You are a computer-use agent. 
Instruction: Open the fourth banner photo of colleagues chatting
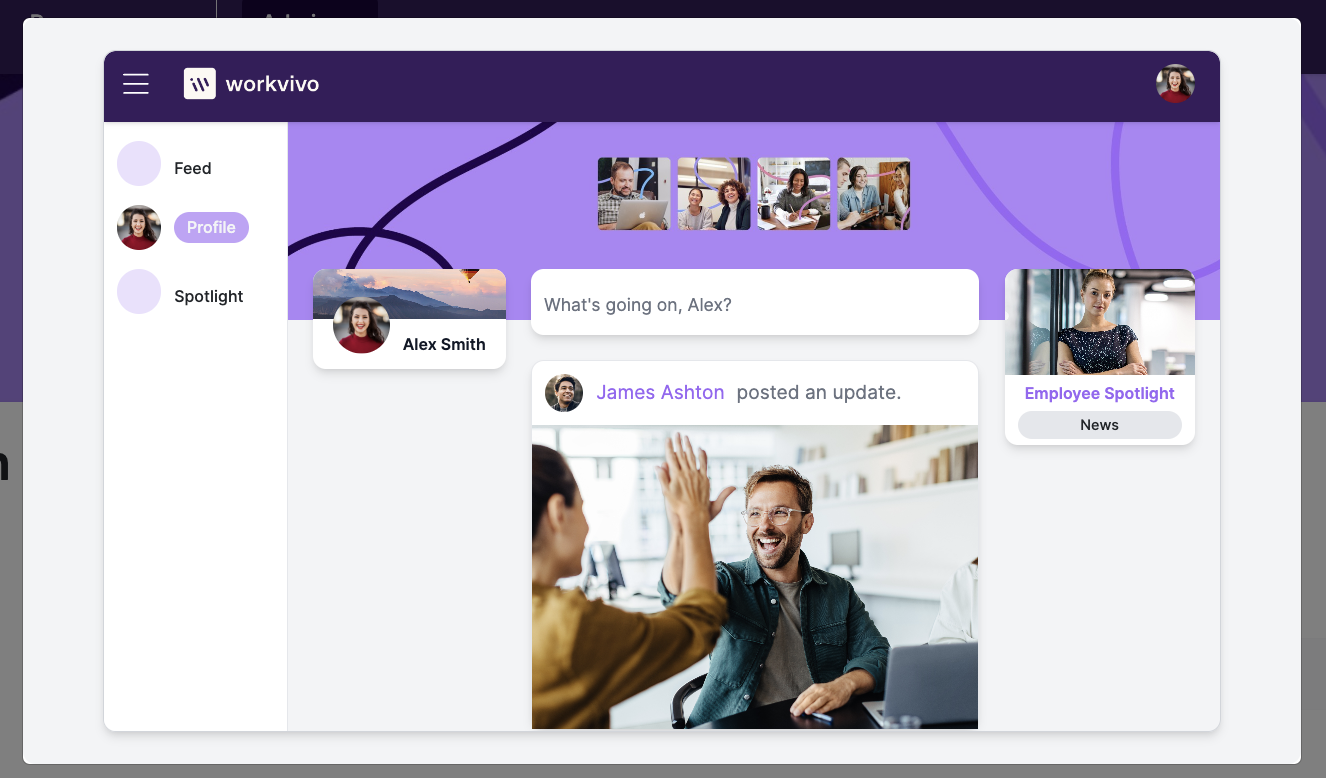[x=874, y=194]
